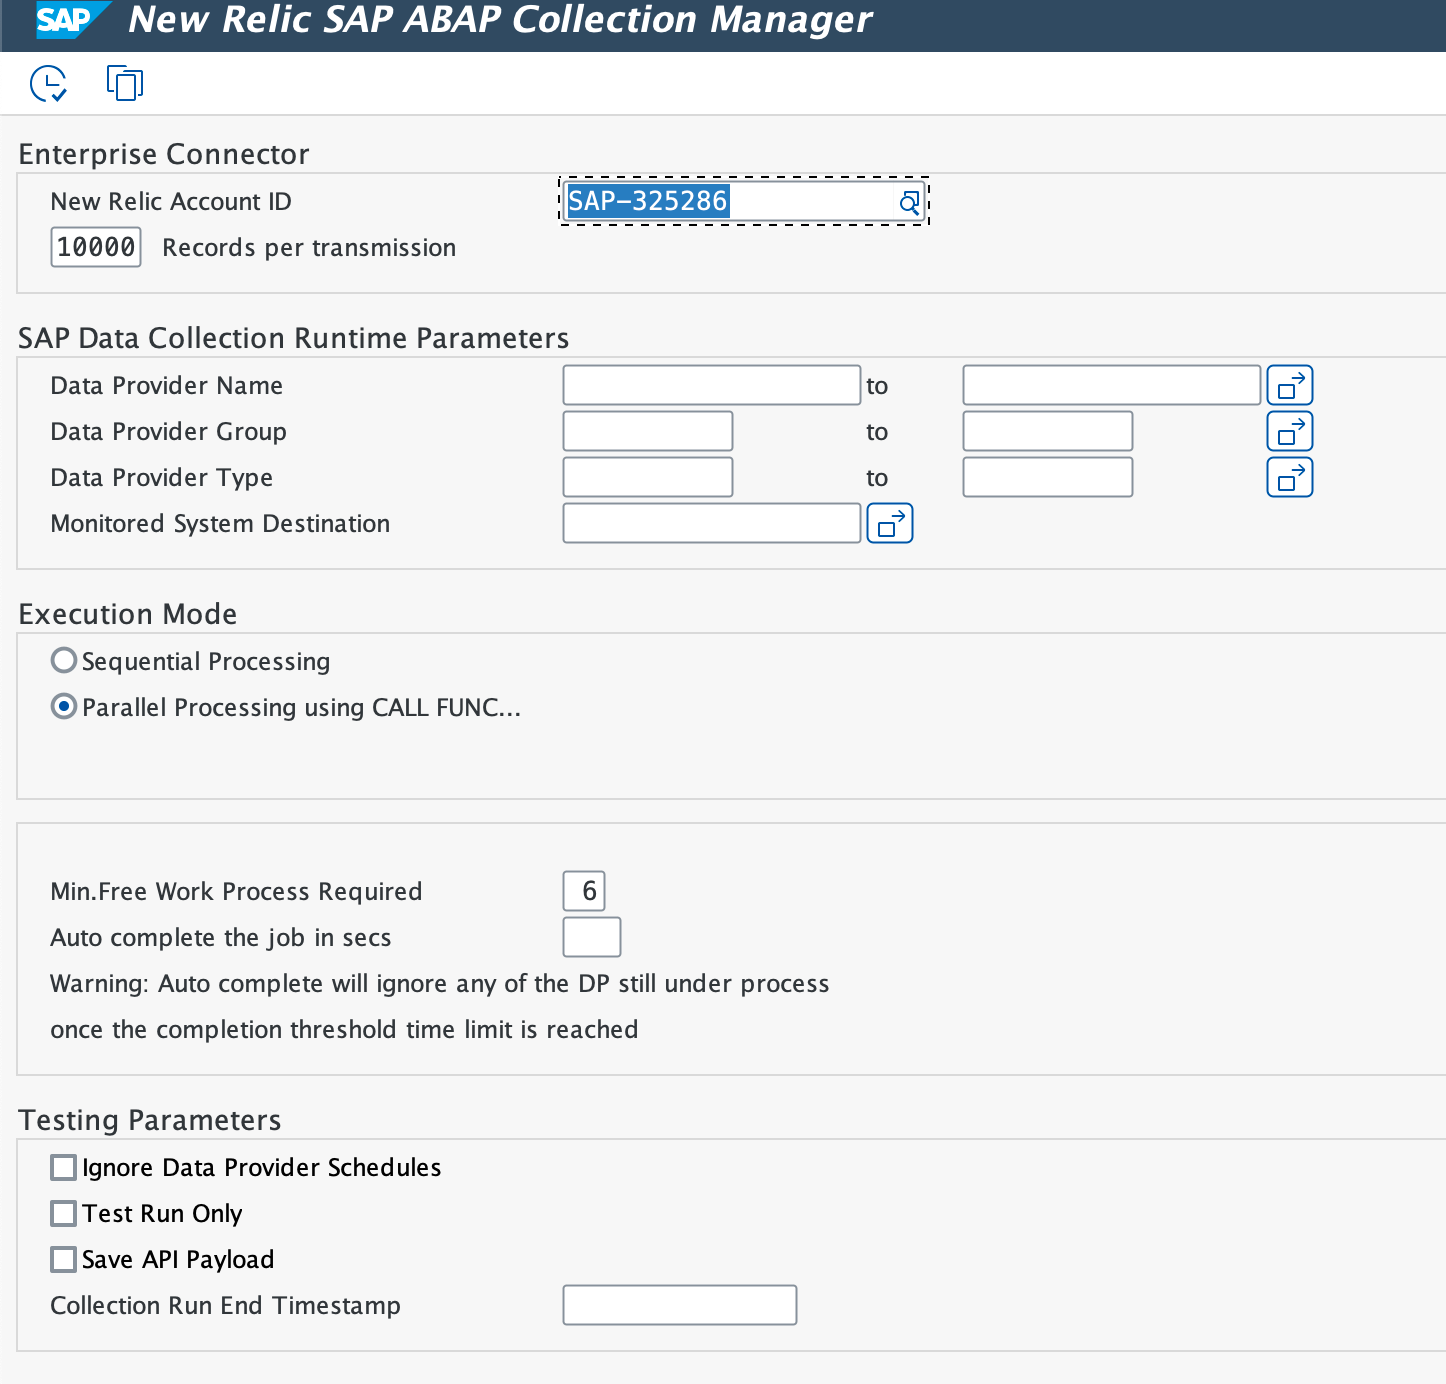Screen dimensions: 1446x1384
Task: Check the Test Run Only box
Action: [x=64, y=1214]
